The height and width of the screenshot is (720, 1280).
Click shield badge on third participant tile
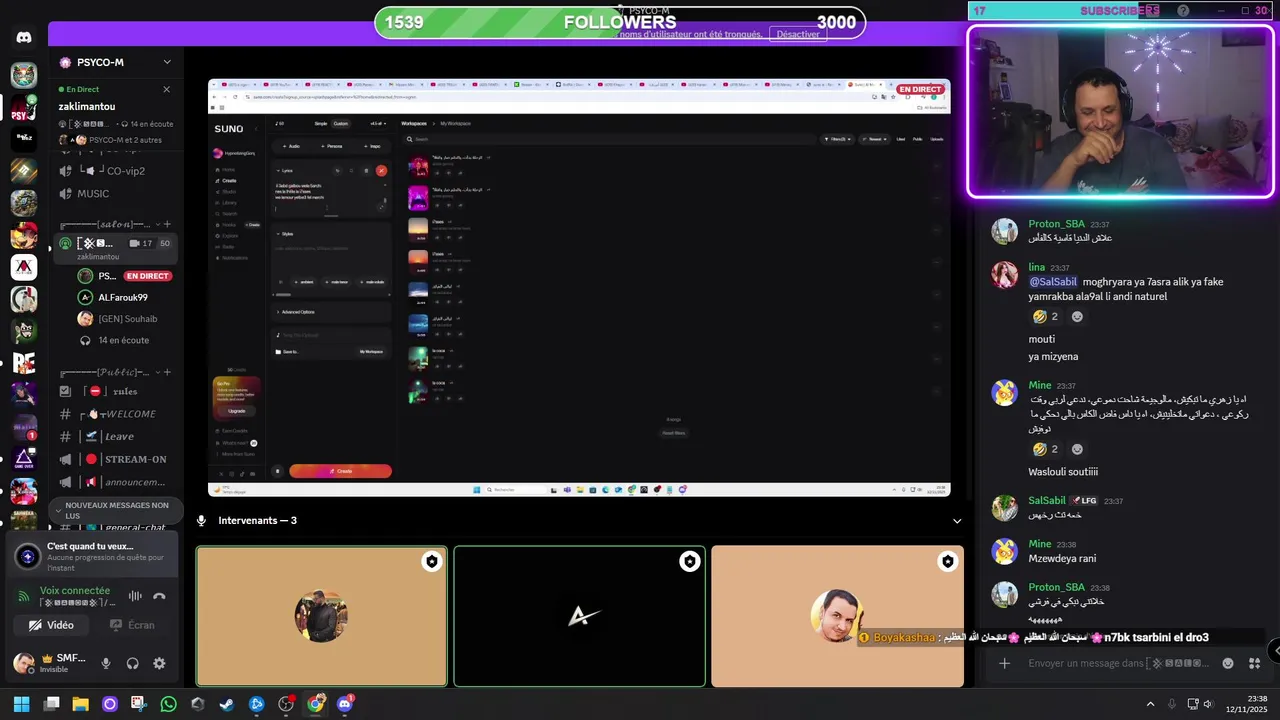coord(948,562)
